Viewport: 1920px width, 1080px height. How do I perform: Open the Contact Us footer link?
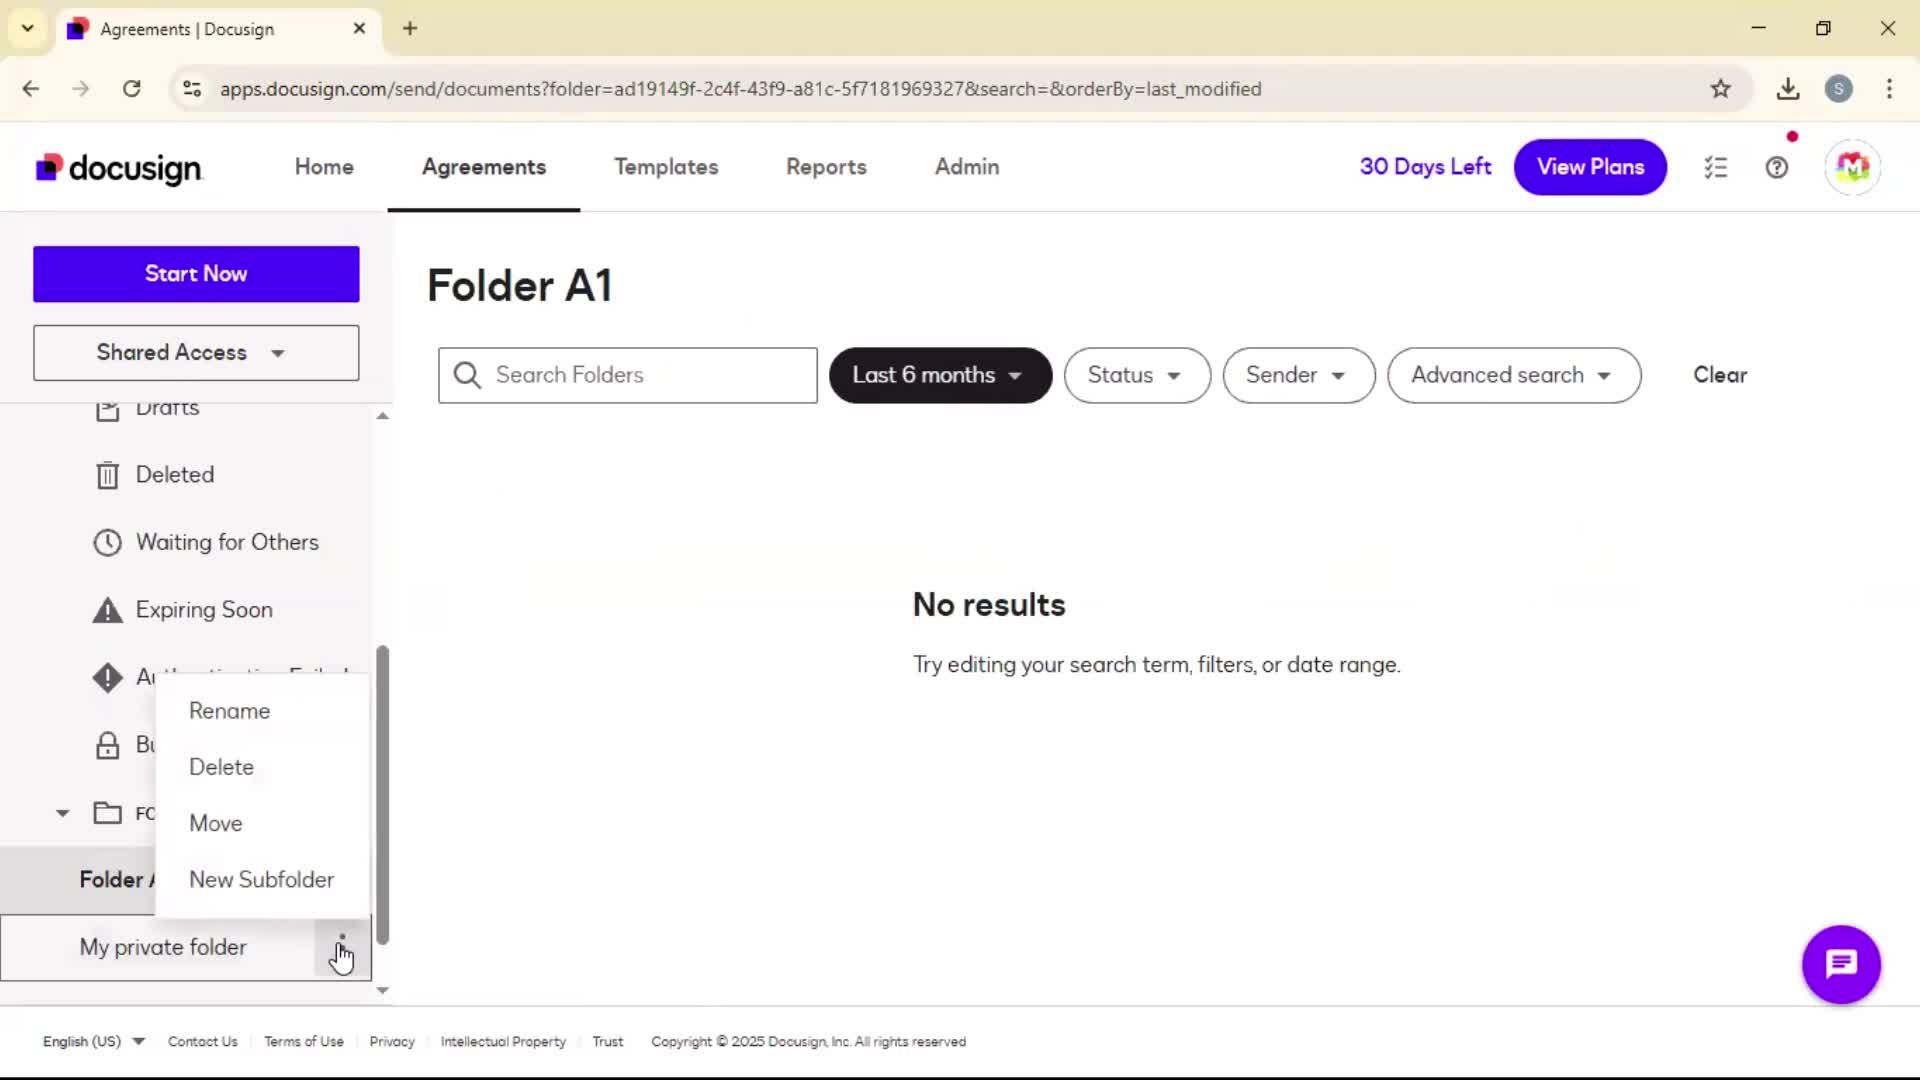[x=203, y=1041]
